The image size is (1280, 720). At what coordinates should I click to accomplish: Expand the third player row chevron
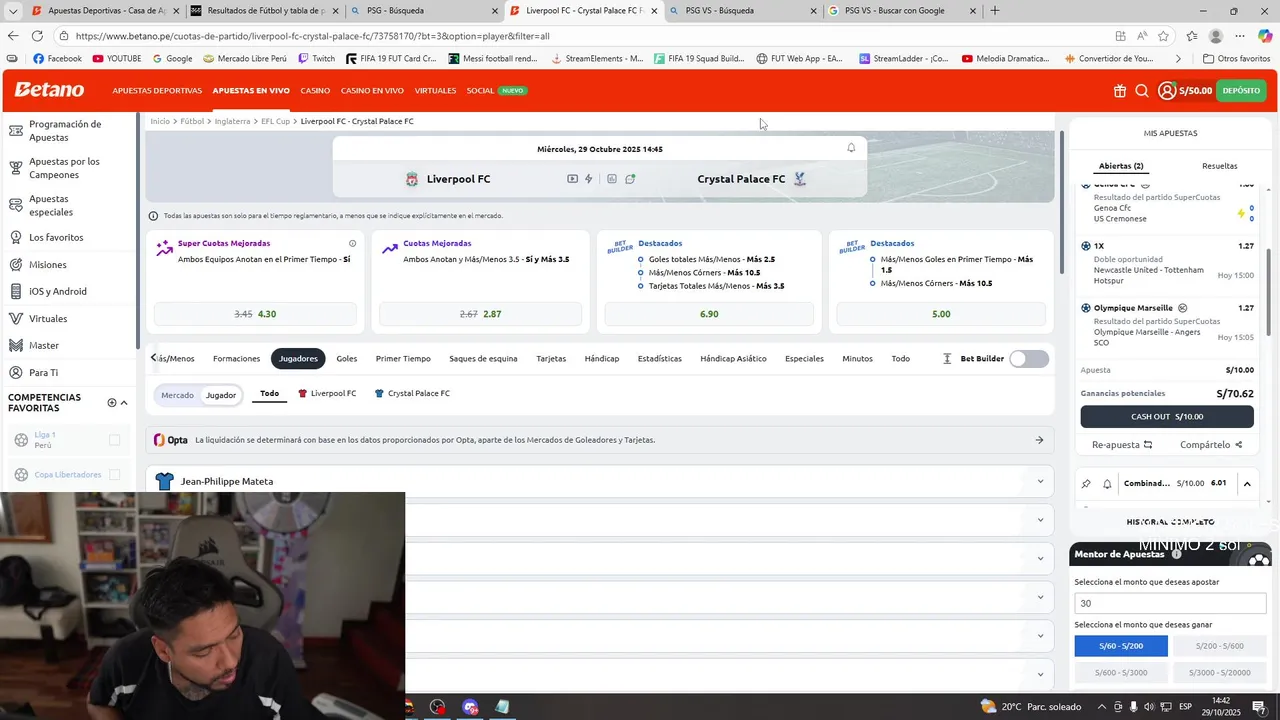coord(1040,559)
